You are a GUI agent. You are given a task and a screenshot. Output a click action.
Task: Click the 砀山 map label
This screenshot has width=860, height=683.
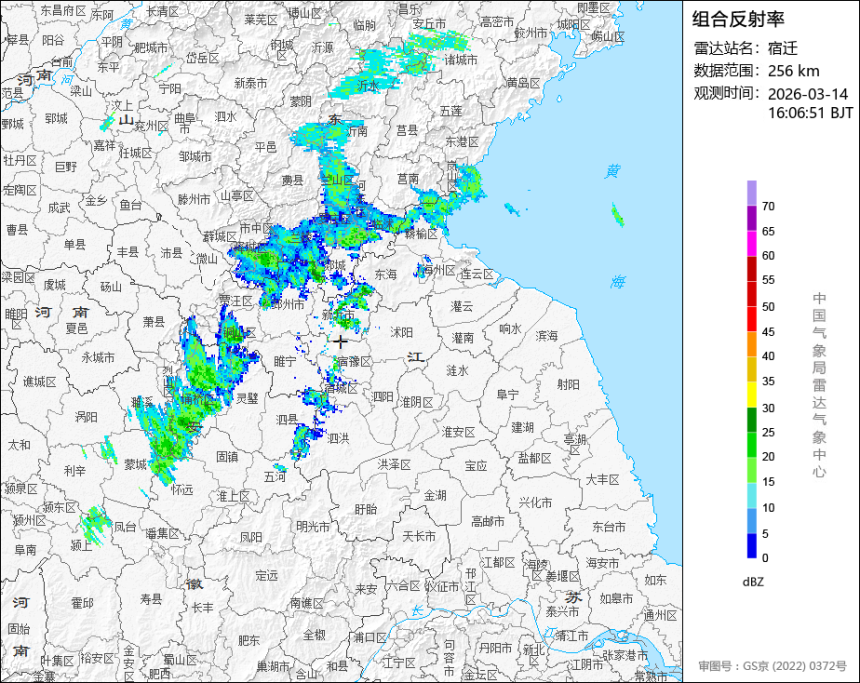click(x=111, y=286)
